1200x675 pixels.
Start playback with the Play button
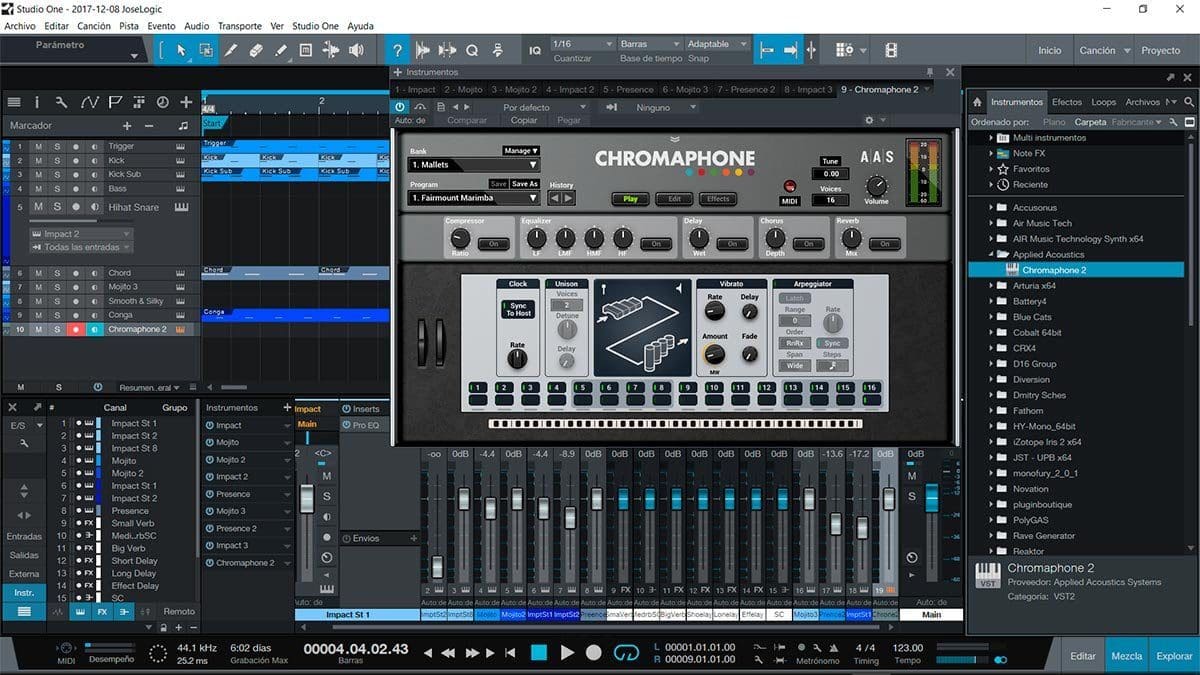567,653
